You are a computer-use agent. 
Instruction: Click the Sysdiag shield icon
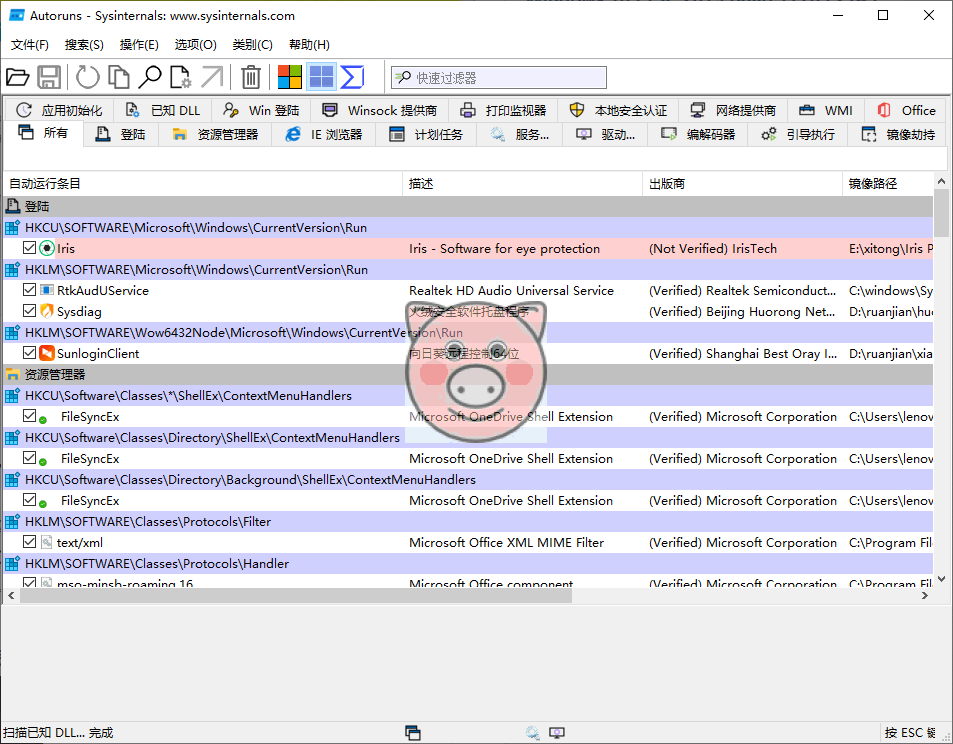[47, 311]
